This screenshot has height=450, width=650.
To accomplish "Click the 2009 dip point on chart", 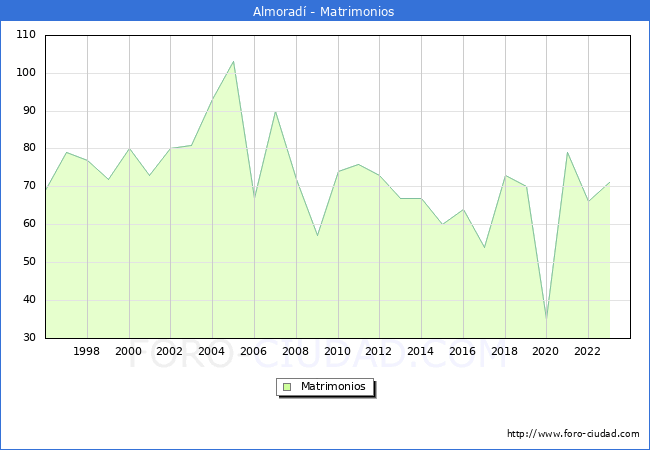I will click(x=318, y=235).
